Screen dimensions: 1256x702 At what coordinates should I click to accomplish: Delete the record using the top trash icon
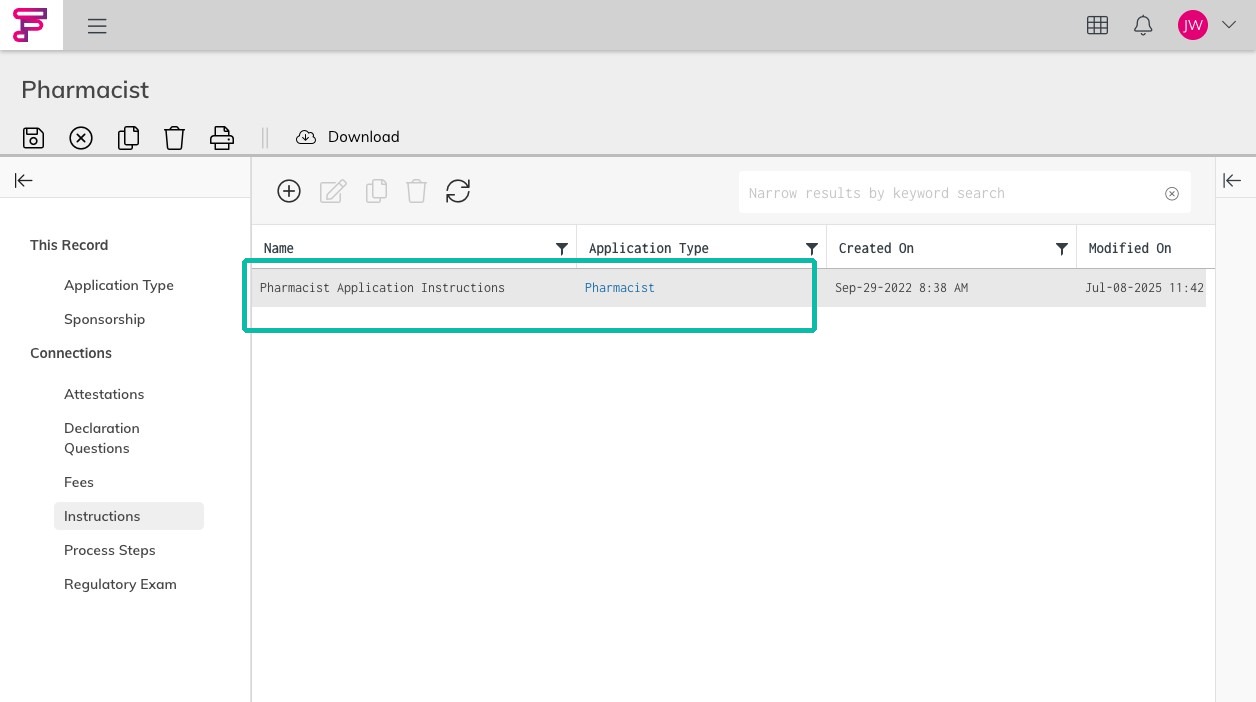pyautogui.click(x=175, y=138)
